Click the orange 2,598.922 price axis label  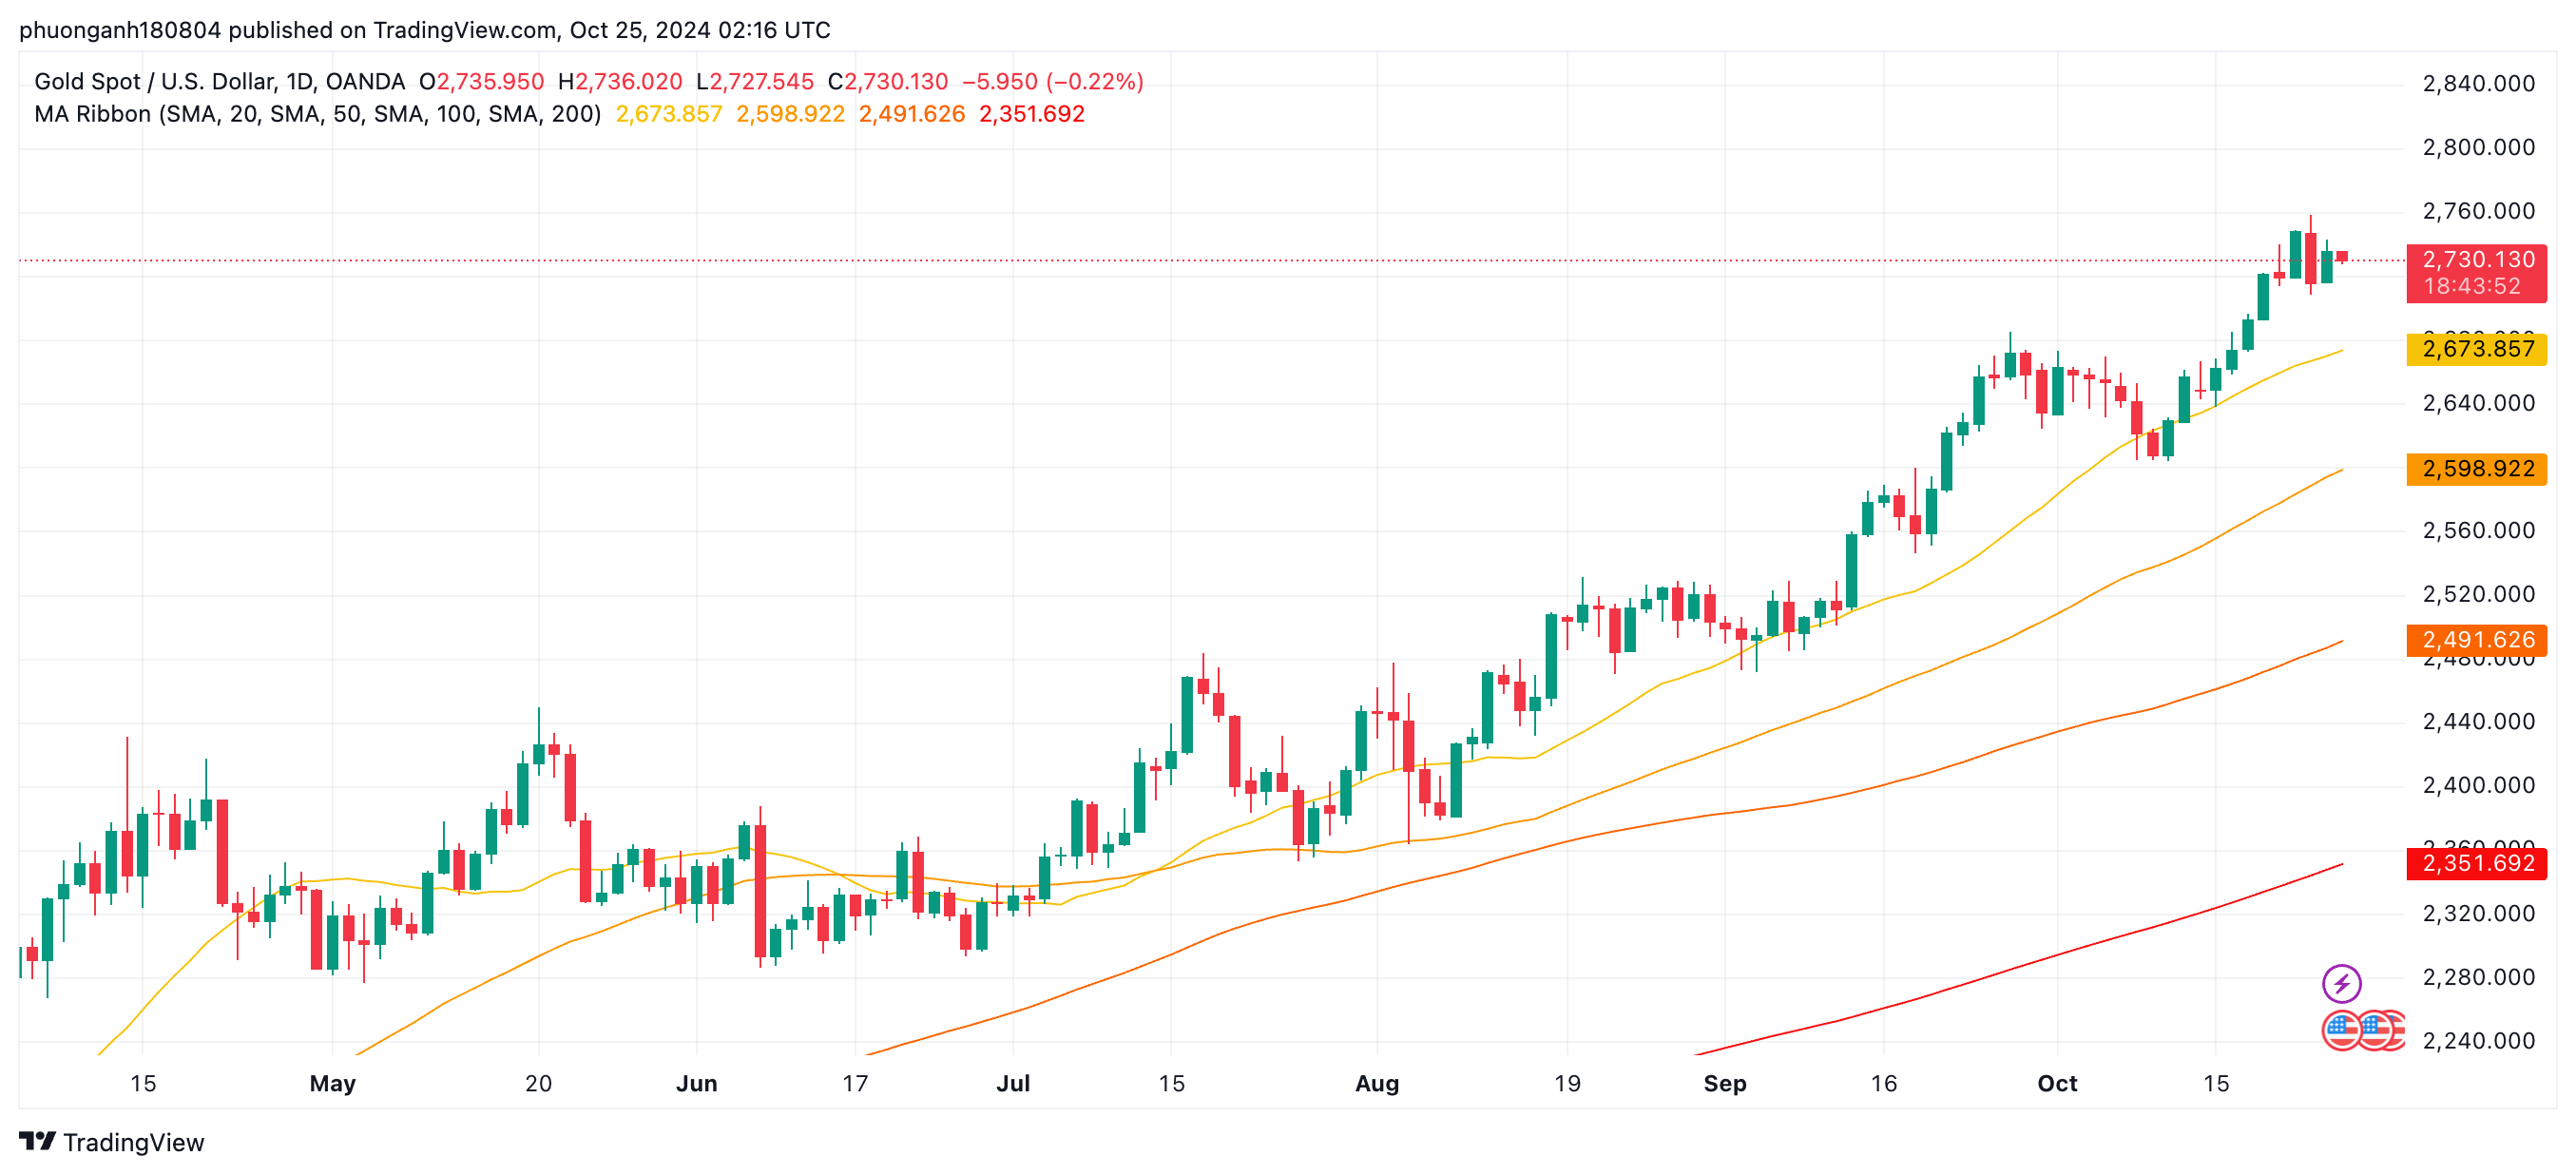(2477, 469)
